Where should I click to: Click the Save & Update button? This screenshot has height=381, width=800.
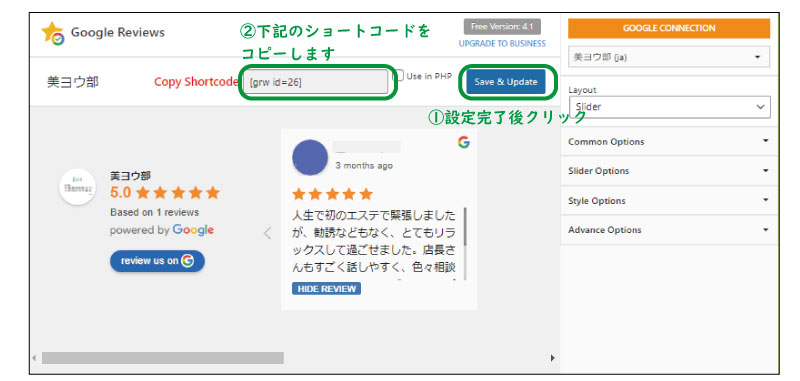(x=506, y=82)
